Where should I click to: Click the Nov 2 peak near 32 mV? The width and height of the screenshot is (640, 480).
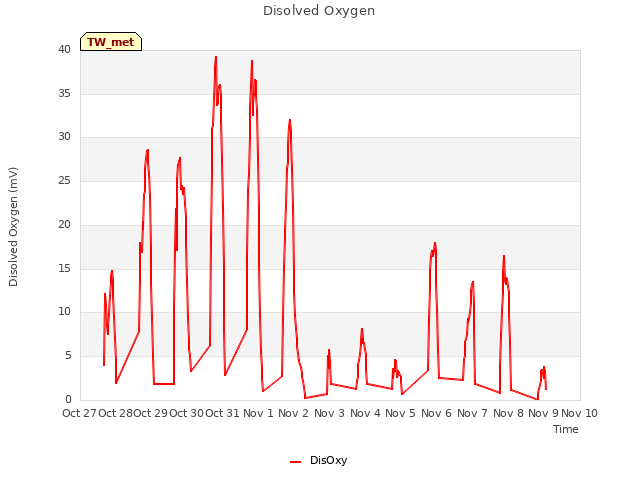(x=290, y=120)
